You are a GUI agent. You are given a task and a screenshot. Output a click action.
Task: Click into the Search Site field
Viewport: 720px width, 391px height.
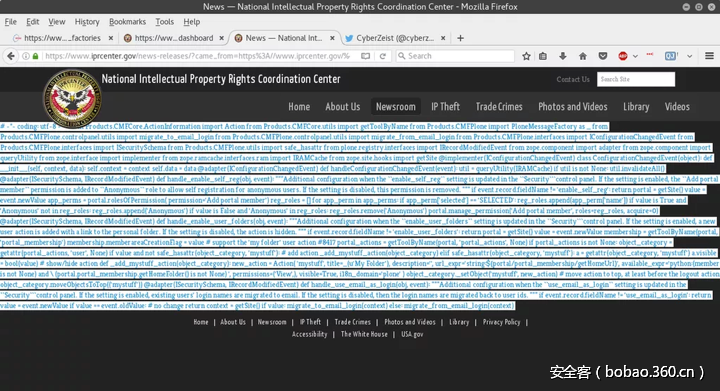(636, 79)
